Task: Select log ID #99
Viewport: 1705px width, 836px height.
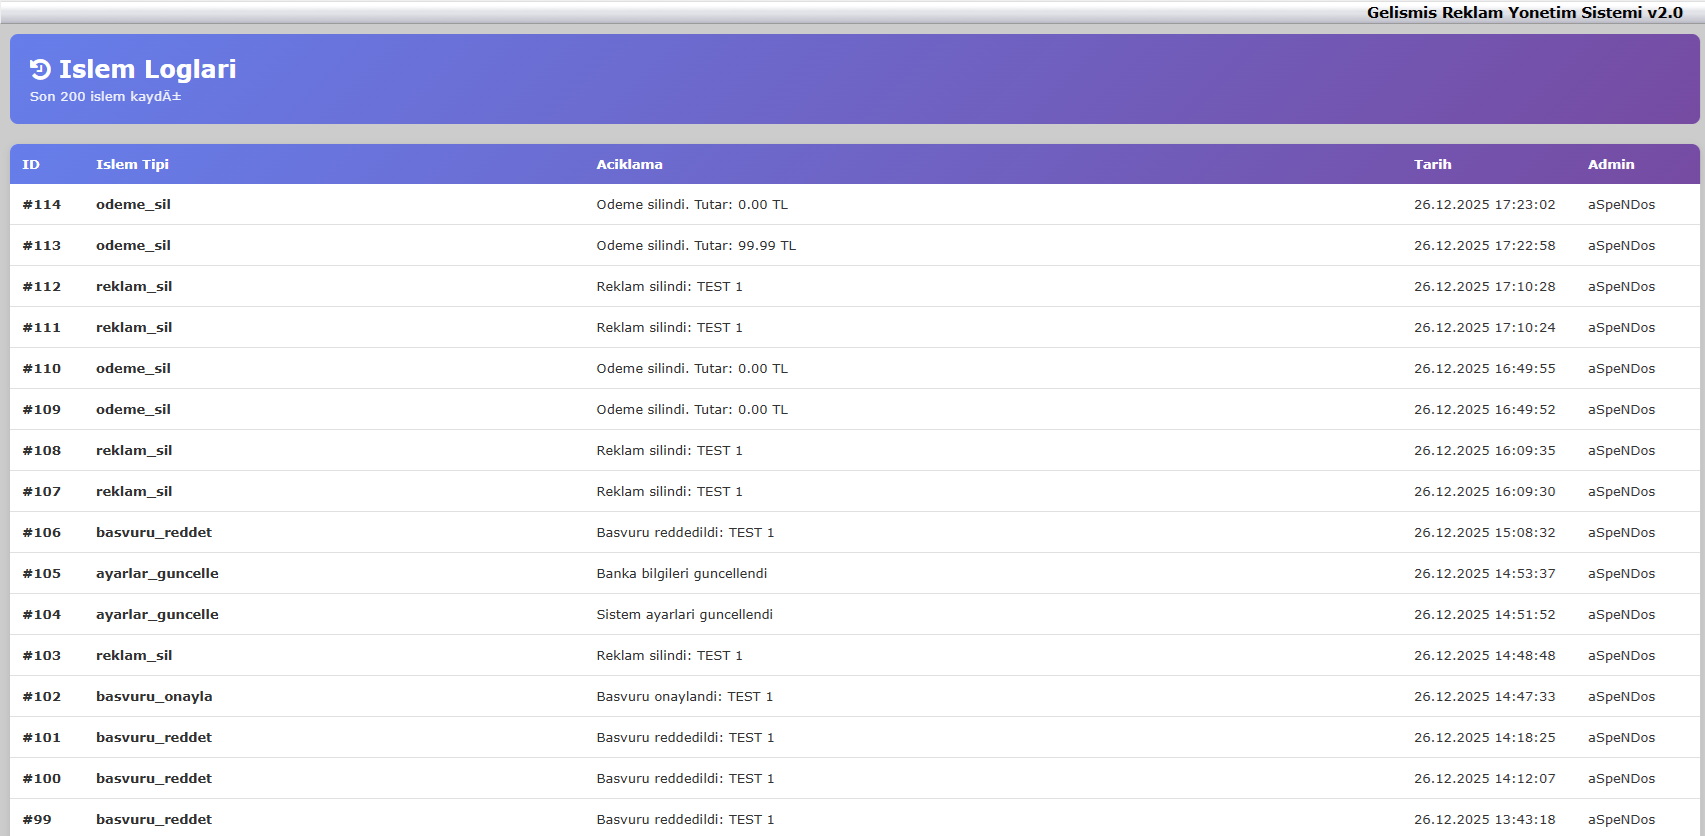Action: point(37,820)
